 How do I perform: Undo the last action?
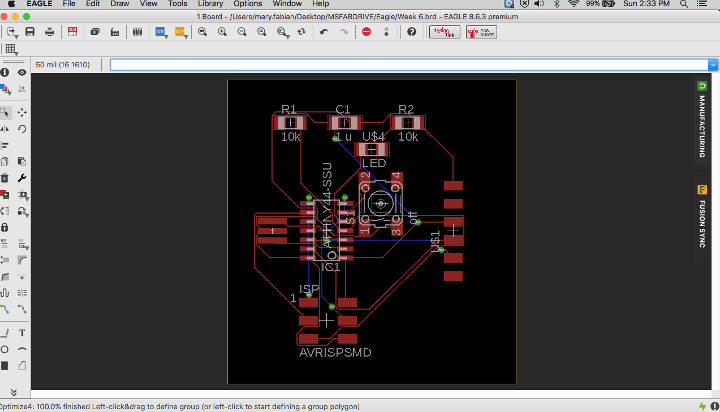(324, 32)
